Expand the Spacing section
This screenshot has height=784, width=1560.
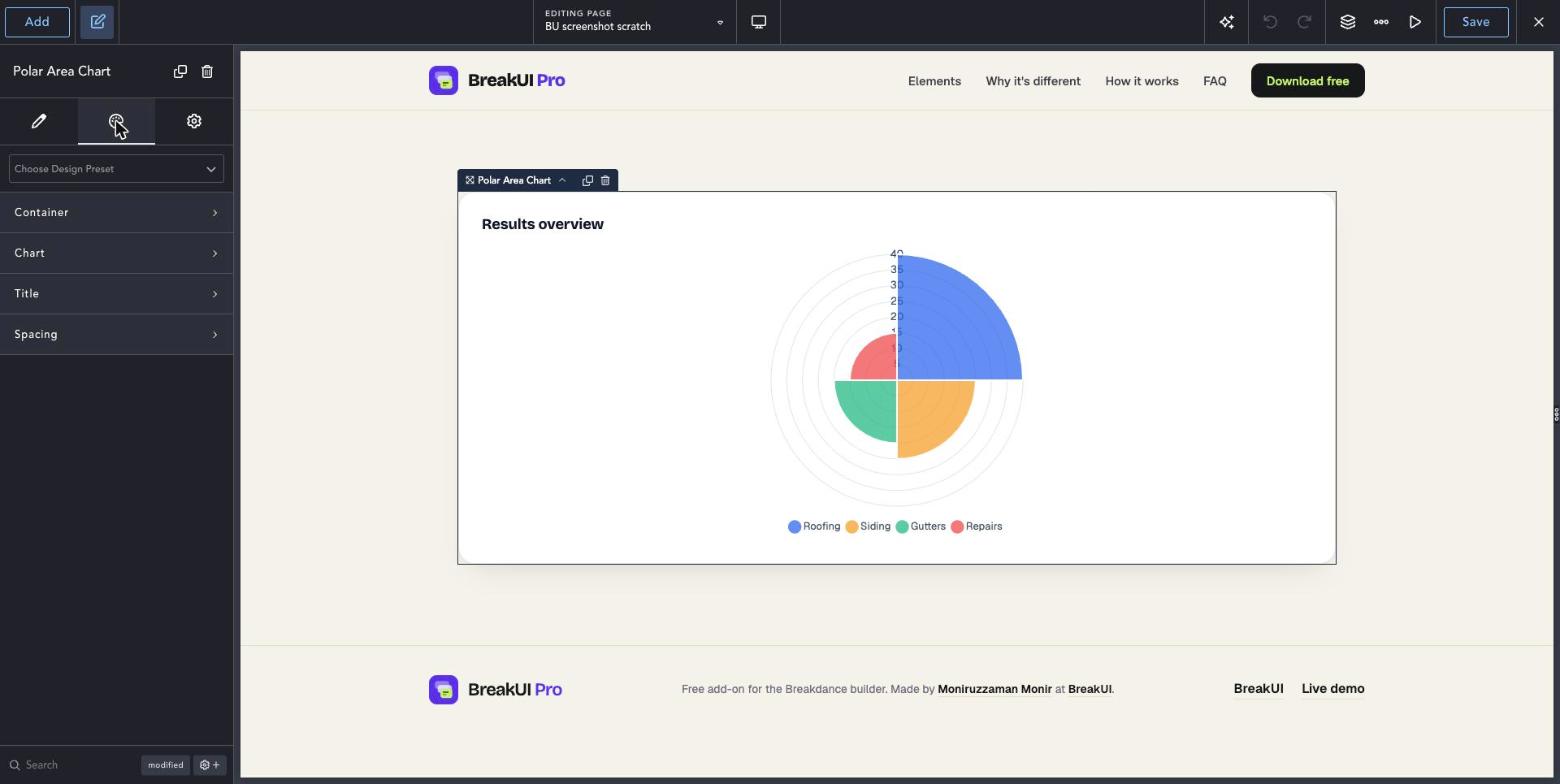[116, 335]
